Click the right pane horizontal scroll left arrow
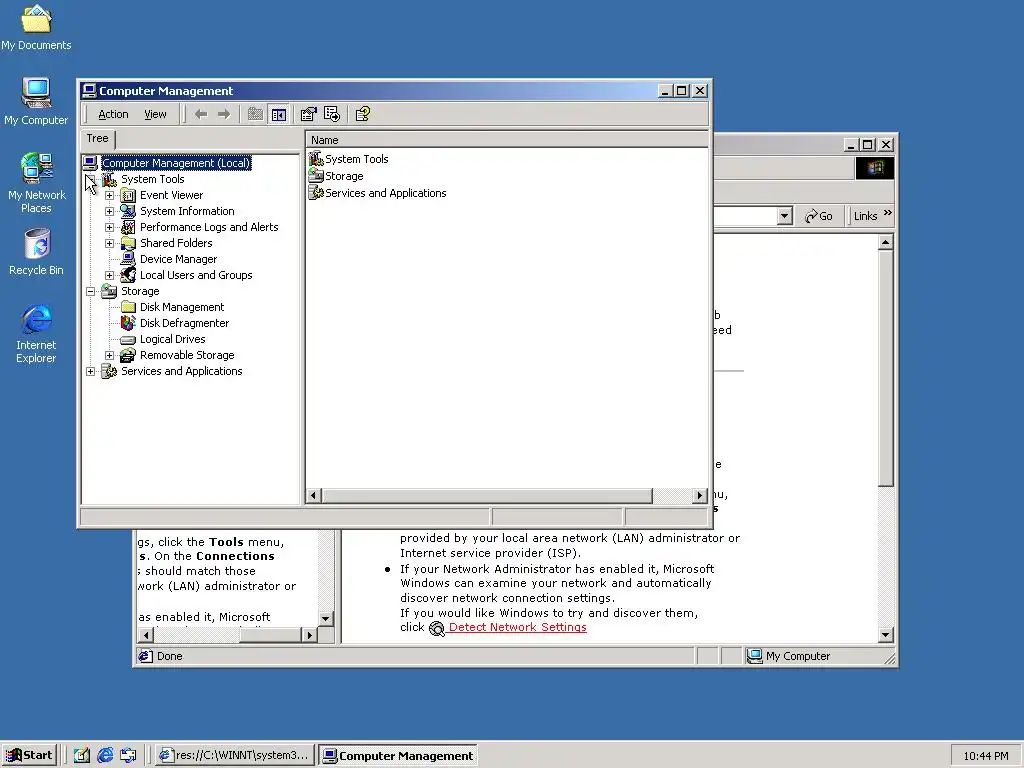 [313, 496]
